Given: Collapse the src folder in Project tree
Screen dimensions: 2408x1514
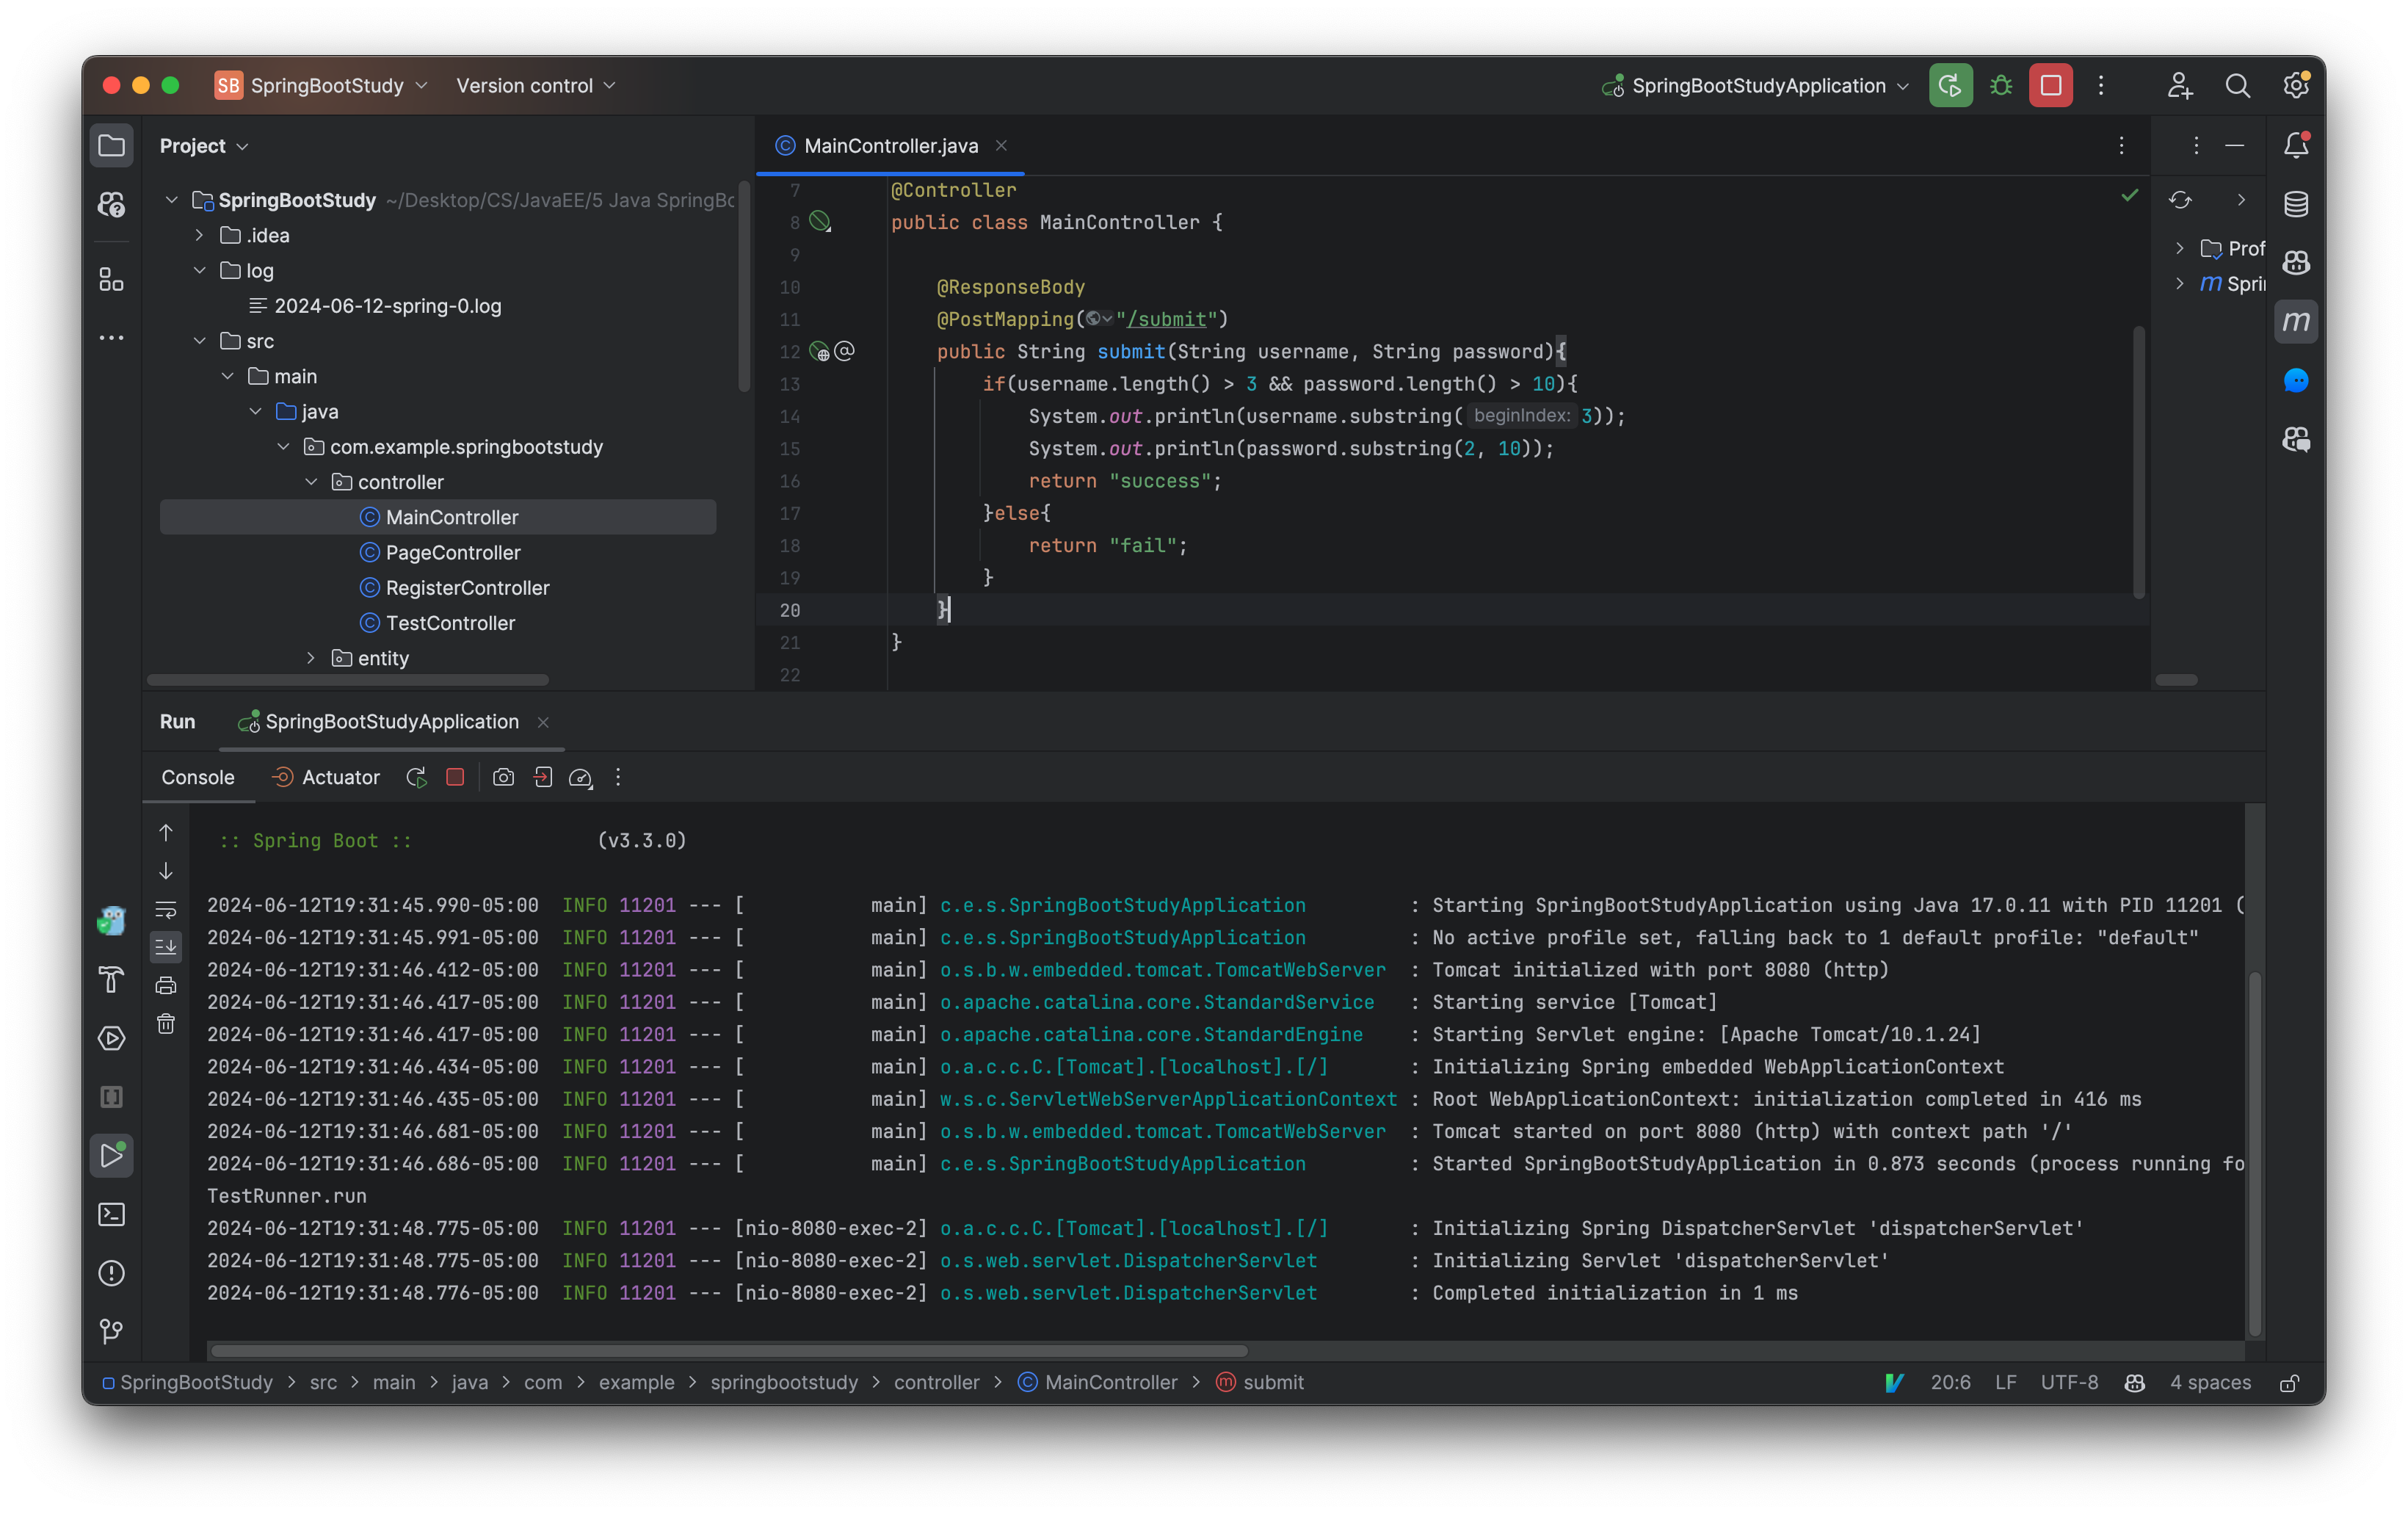Looking at the screenshot, I should (x=199, y=340).
